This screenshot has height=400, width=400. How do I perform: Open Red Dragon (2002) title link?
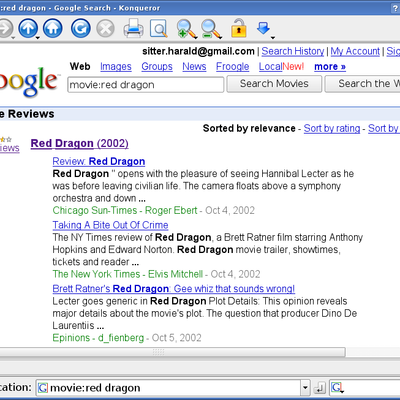79,143
